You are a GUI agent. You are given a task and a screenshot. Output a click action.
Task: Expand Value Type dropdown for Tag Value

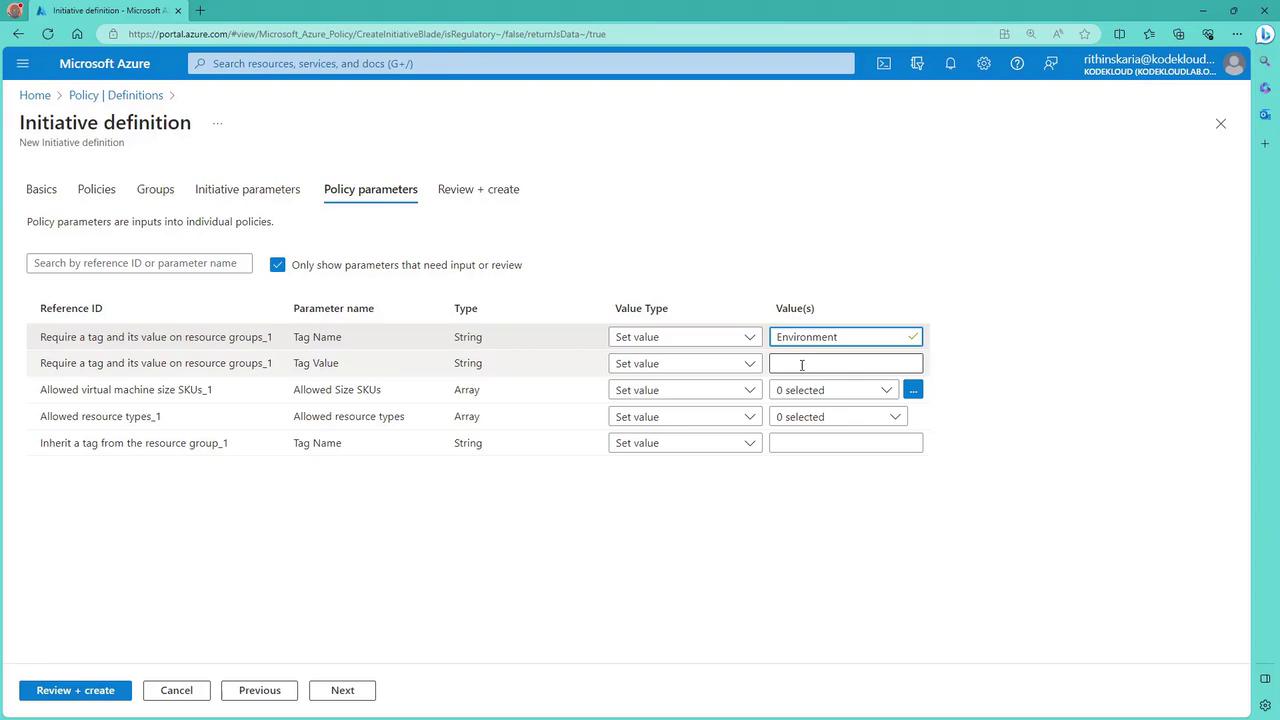click(685, 364)
